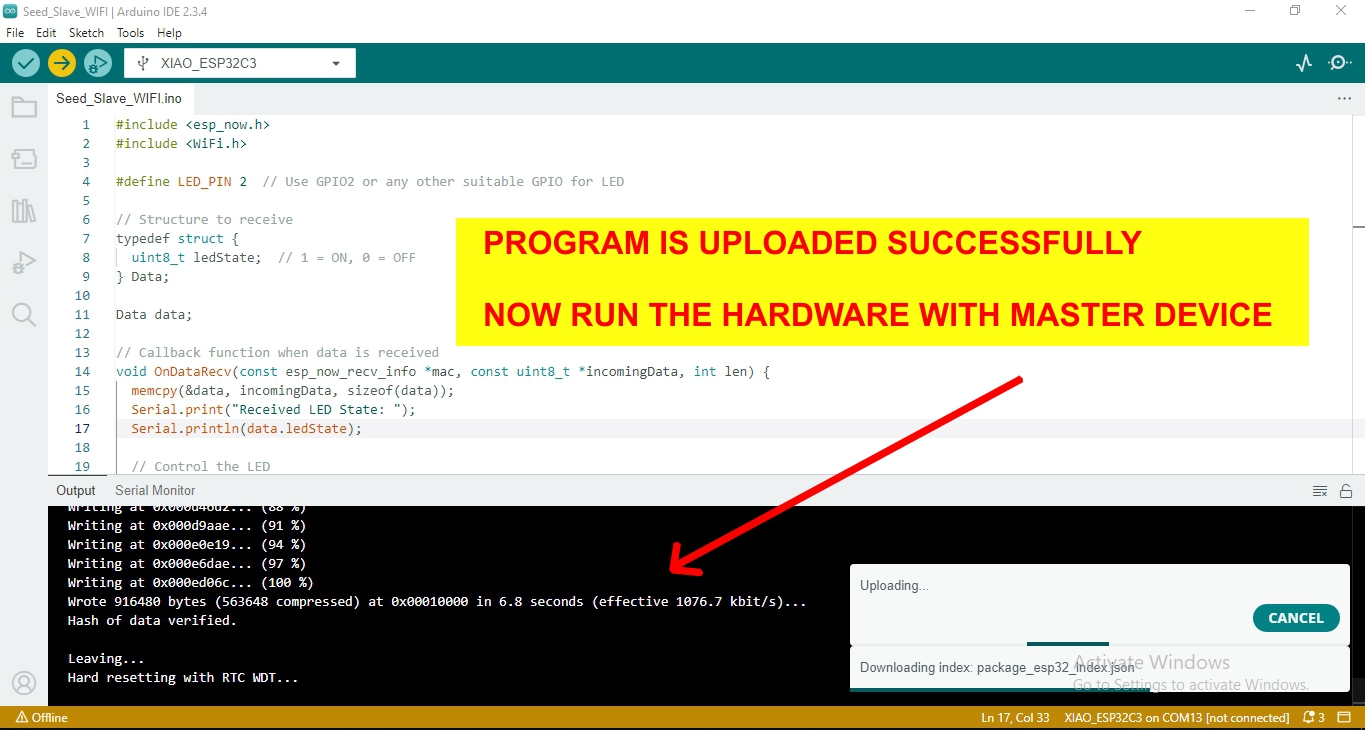Click the '// Control the LED' comment

tap(200, 466)
